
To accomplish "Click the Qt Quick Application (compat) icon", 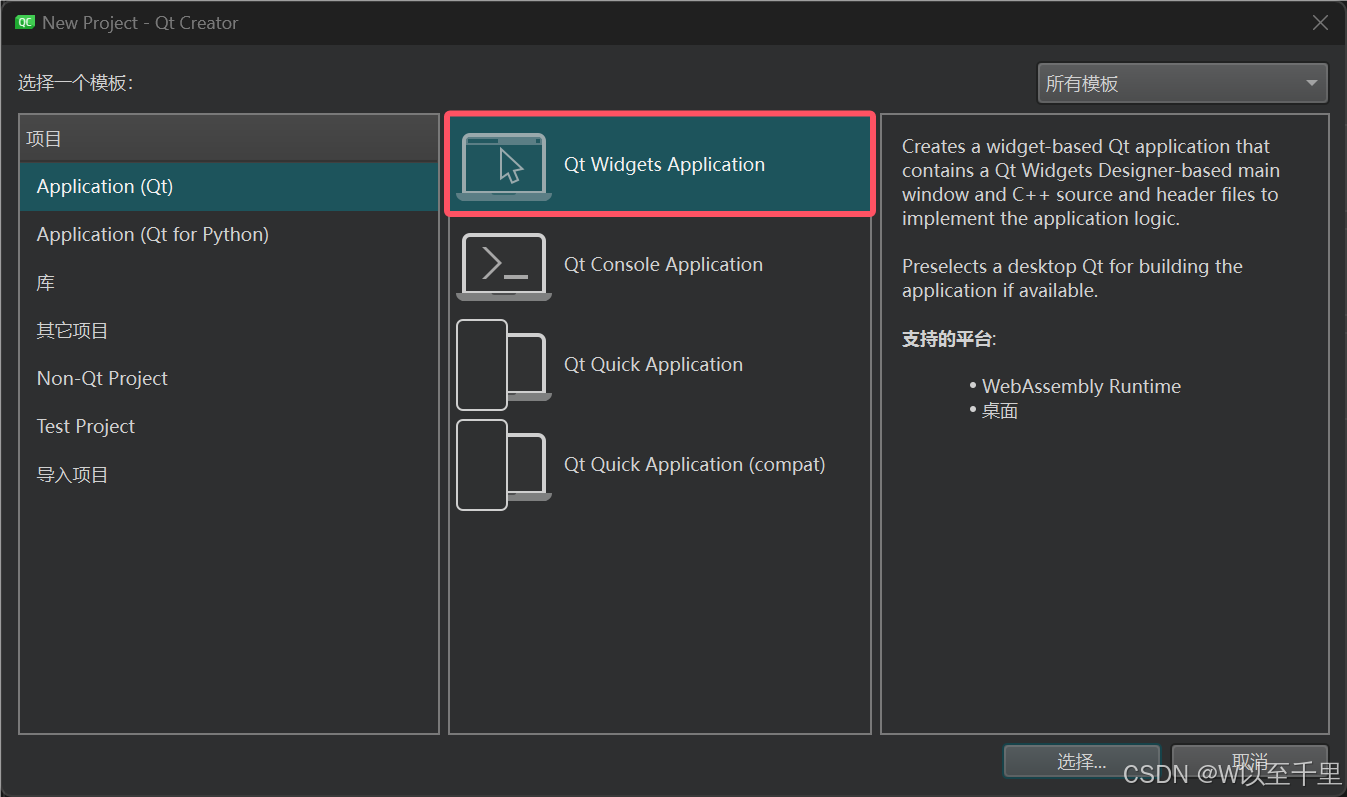I will point(504,465).
